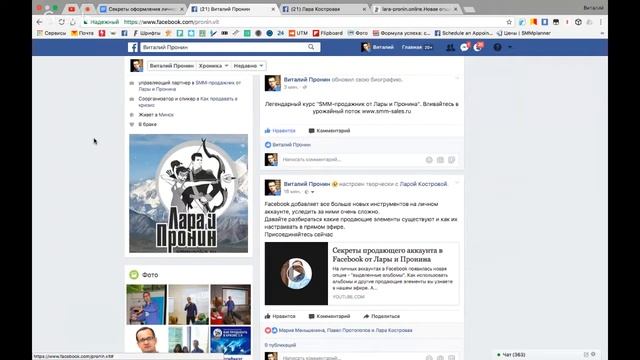Open photo of man in glasses

(x=147, y=340)
